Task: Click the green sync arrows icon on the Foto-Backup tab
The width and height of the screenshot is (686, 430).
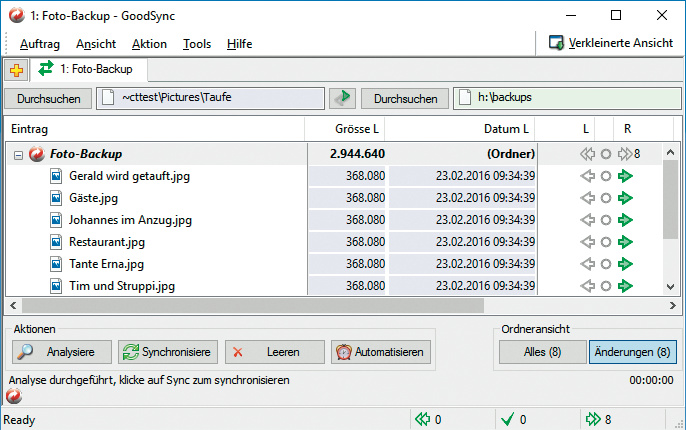Action: coord(46,69)
